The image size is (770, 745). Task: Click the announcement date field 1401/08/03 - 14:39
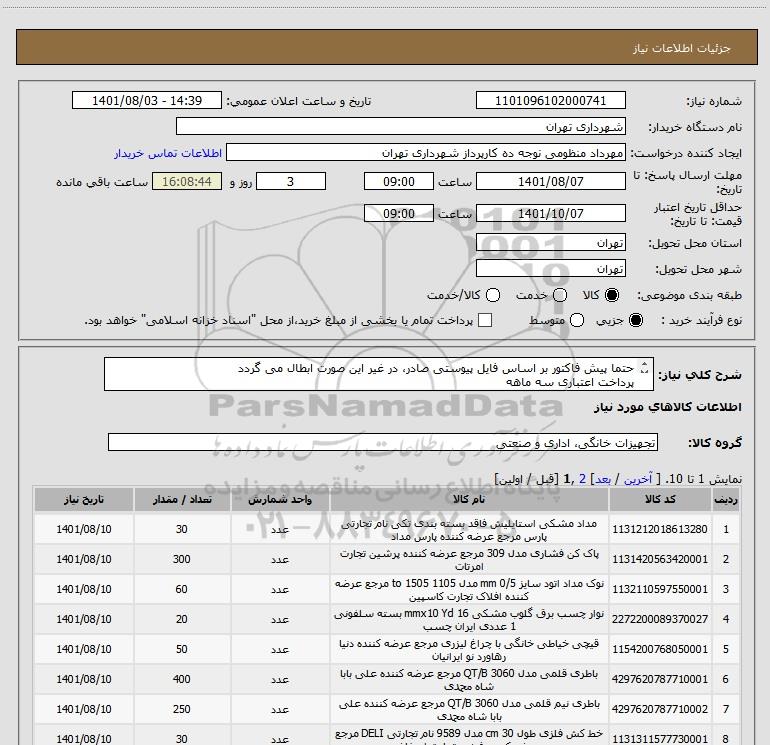point(147,100)
